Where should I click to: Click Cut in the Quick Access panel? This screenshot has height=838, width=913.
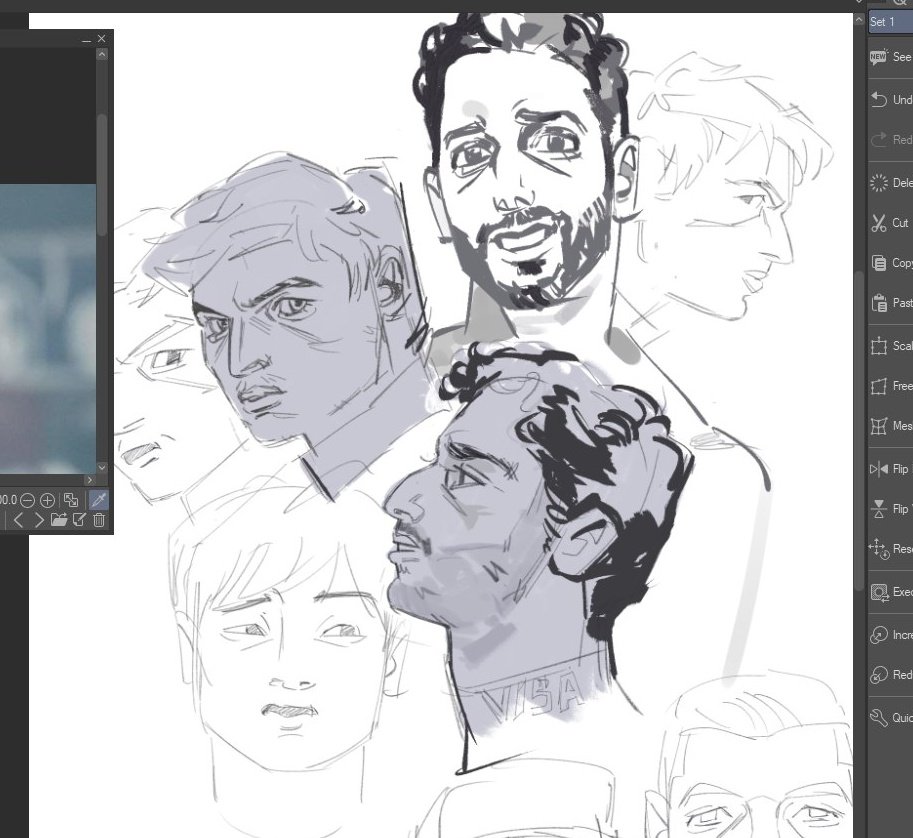[890, 223]
